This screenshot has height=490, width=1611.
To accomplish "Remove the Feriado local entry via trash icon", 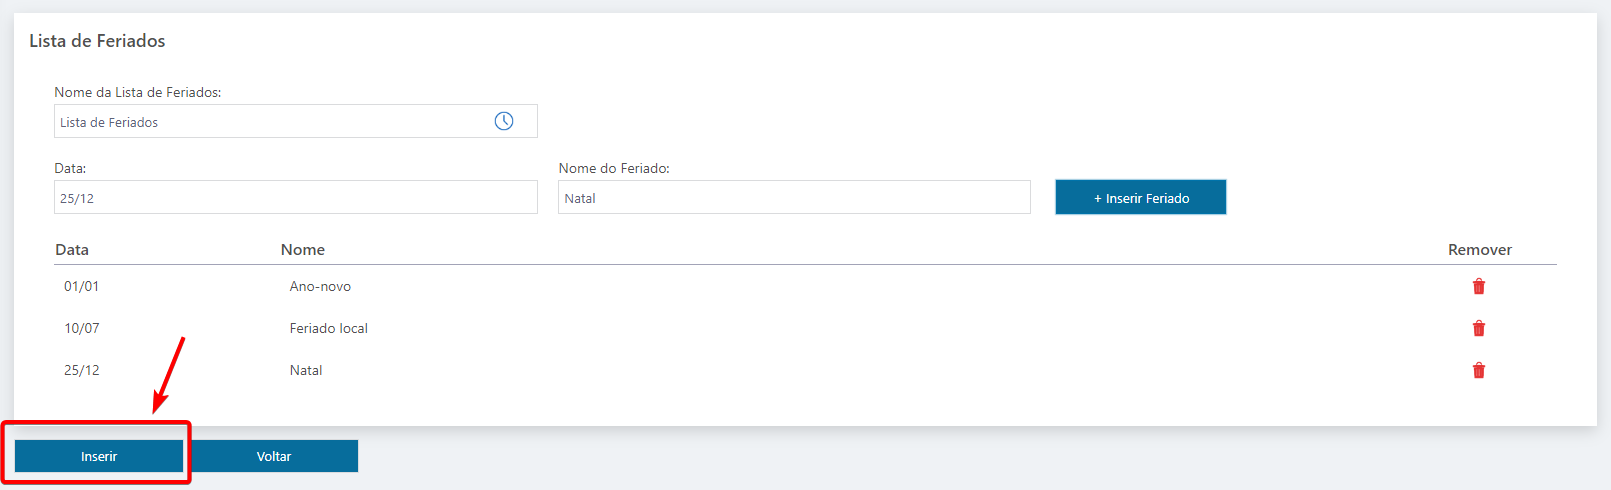I will click(1478, 328).
